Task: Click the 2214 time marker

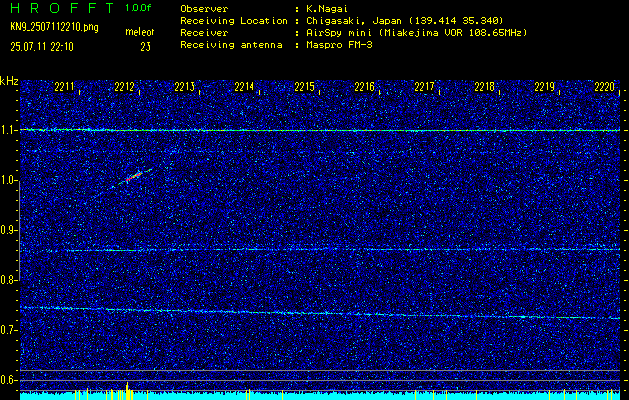Action: pyautogui.click(x=244, y=87)
